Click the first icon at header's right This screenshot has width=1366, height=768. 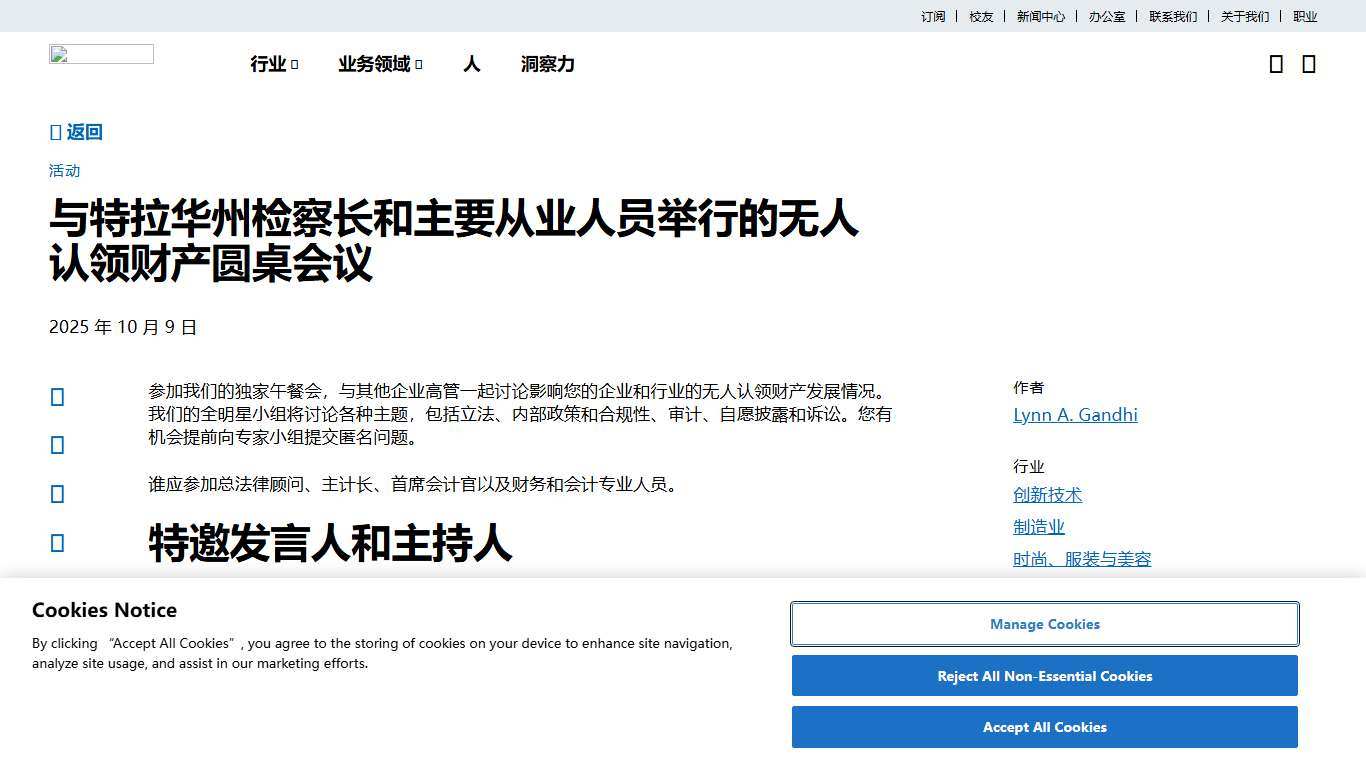[x=1276, y=64]
